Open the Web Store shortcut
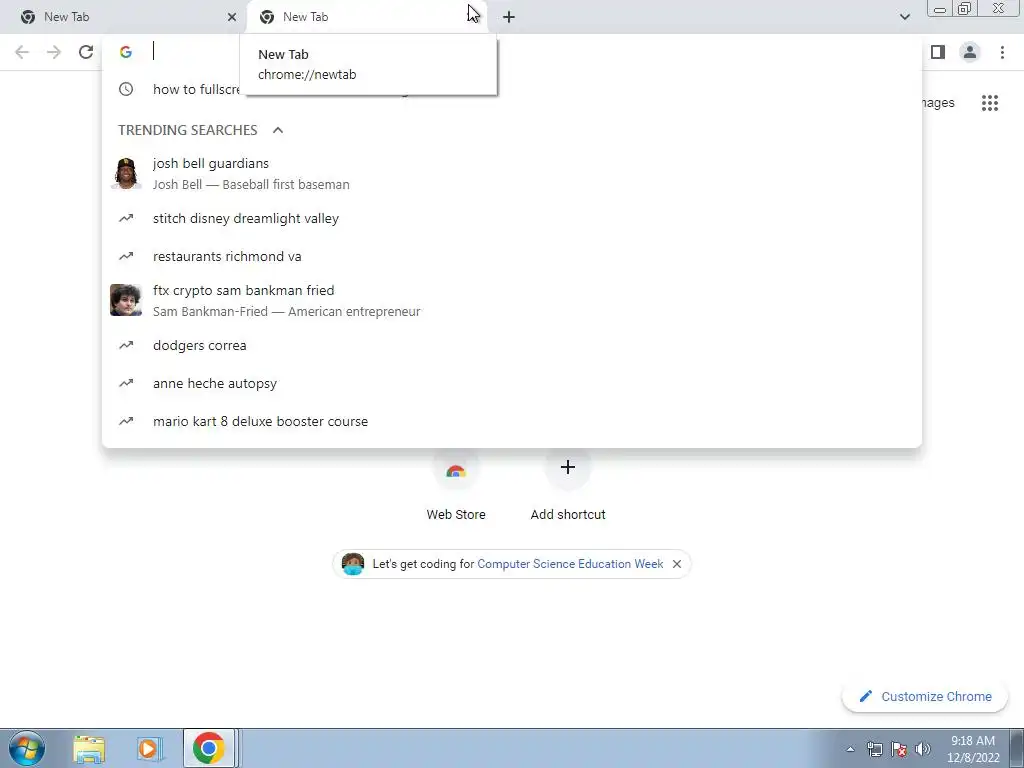The height and width of the screenshot is (768, 1024). [x=456, y=483]
